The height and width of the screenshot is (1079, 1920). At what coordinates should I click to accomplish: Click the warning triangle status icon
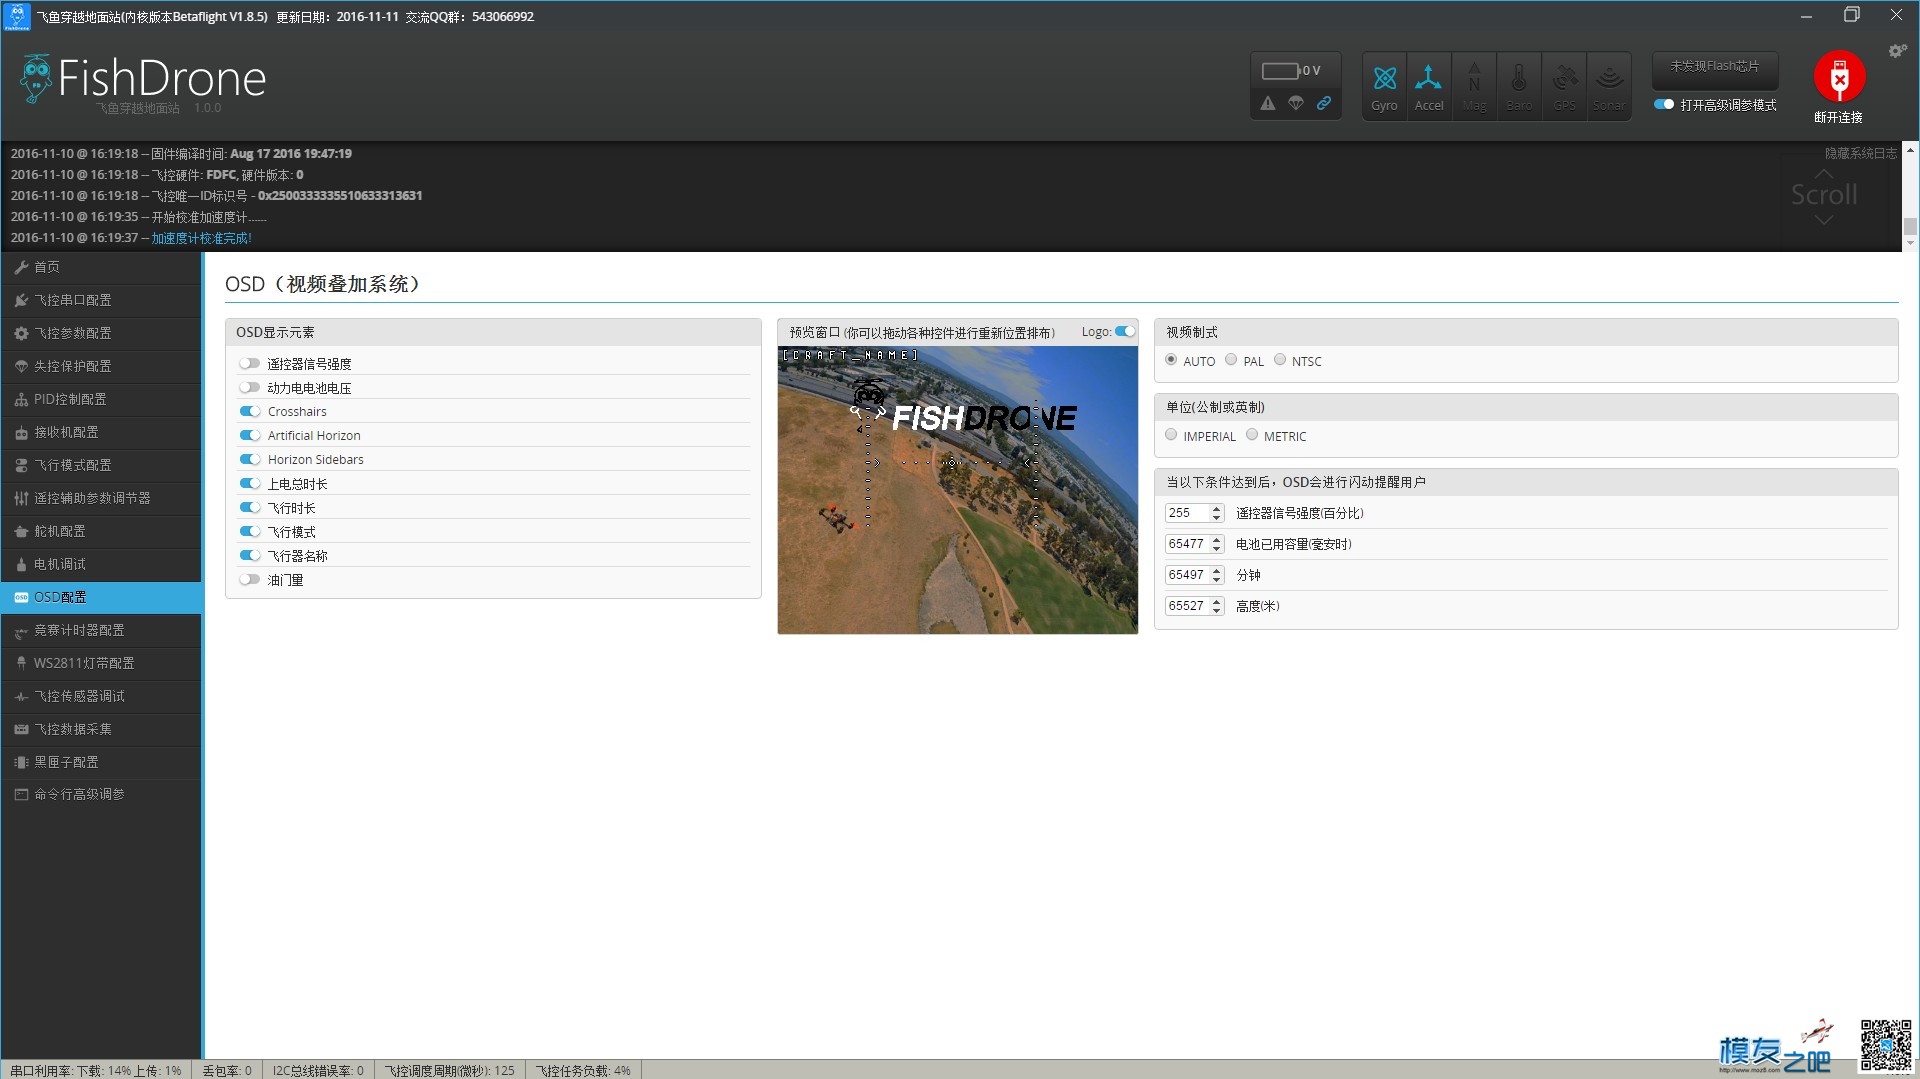click(x=1268, y=103)
